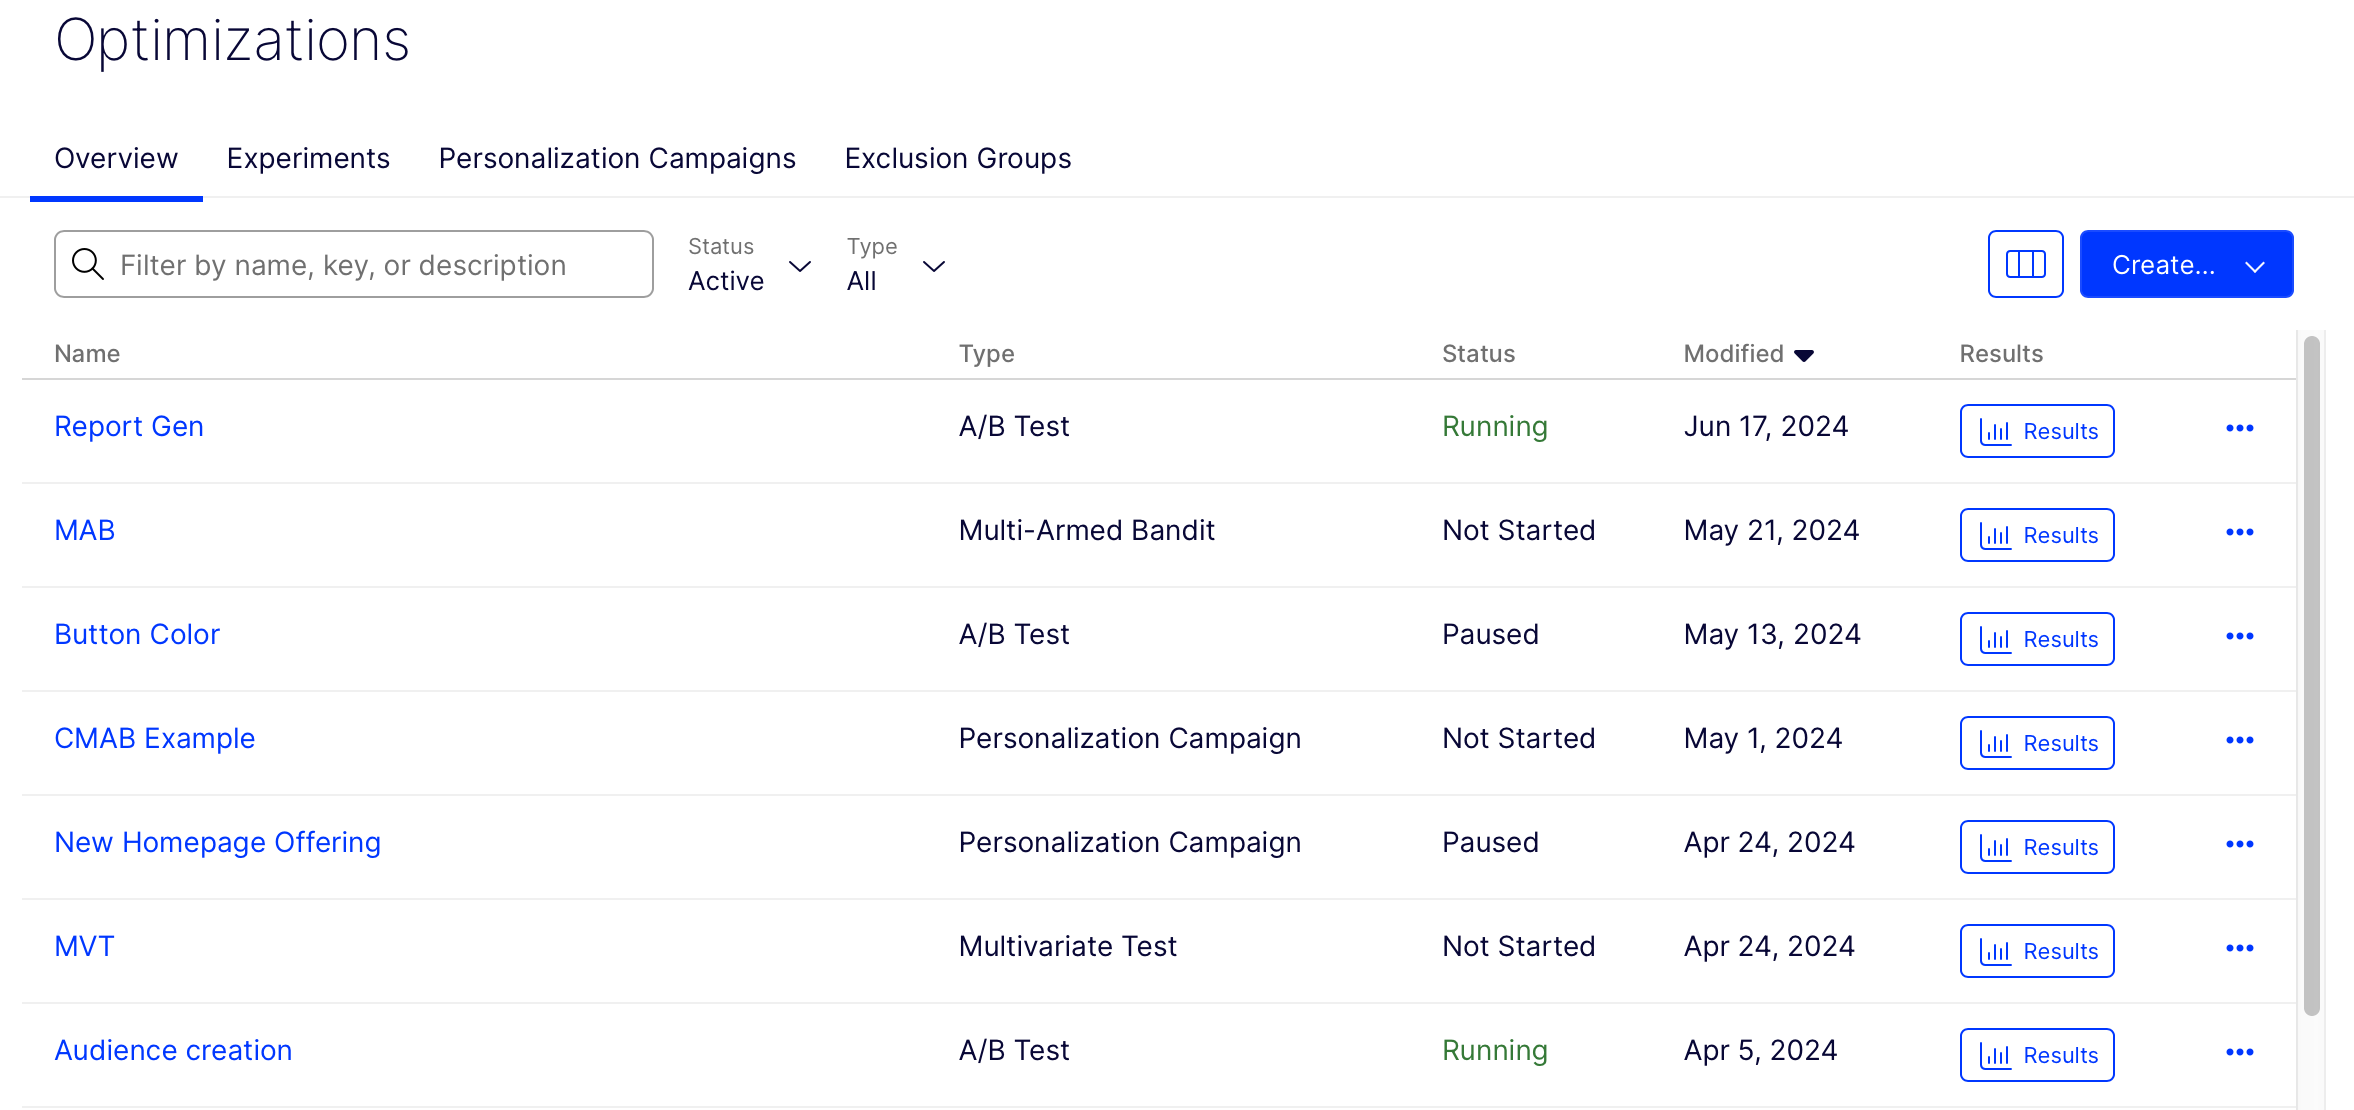
Task: Open the three-dot menu for CMAB Example
Action: [2239, 741]
